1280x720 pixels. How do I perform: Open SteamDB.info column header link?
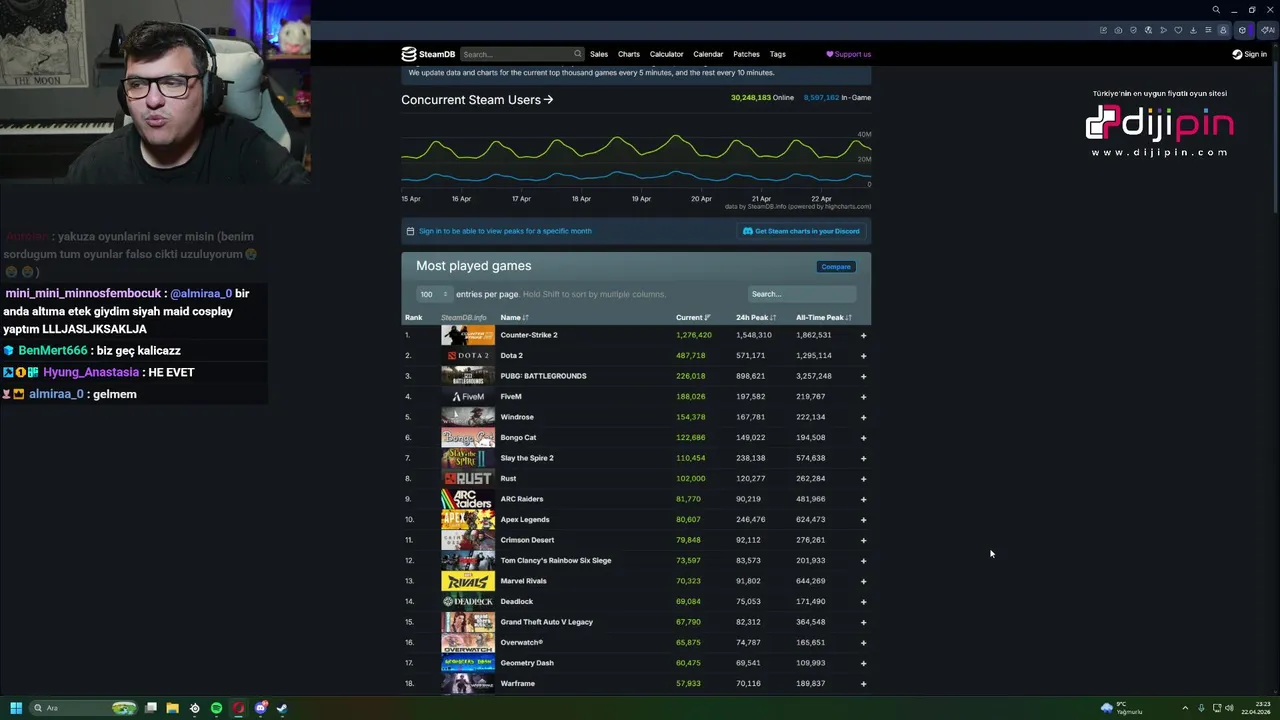[464, 318]
